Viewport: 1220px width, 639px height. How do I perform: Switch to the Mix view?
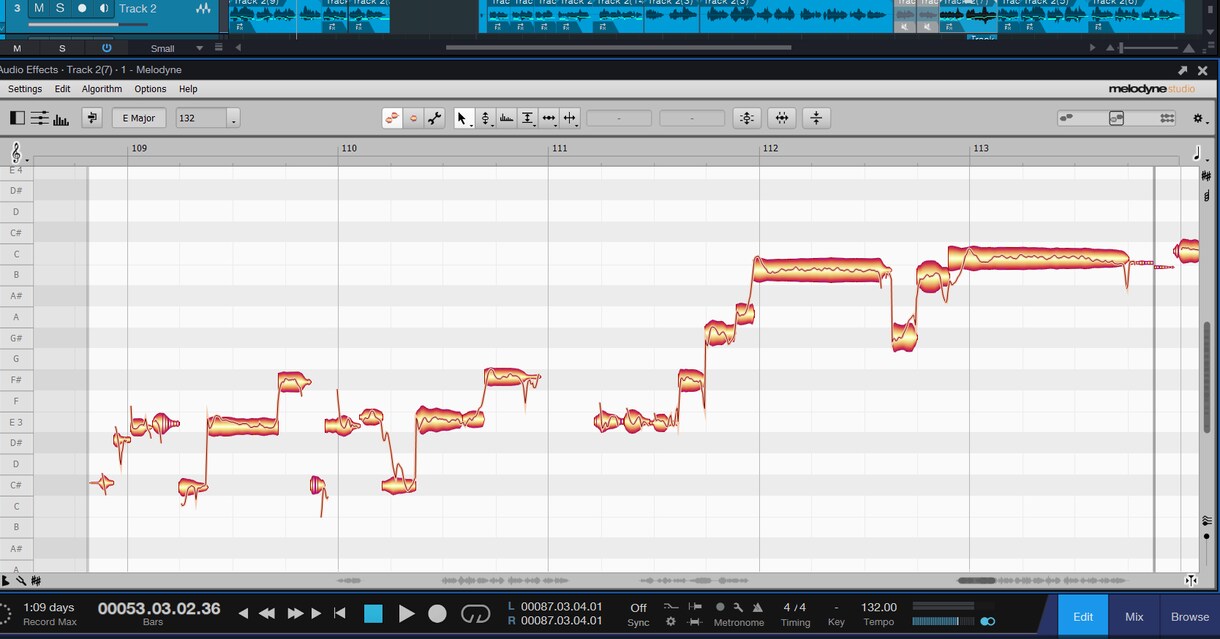click(1134, 617)
